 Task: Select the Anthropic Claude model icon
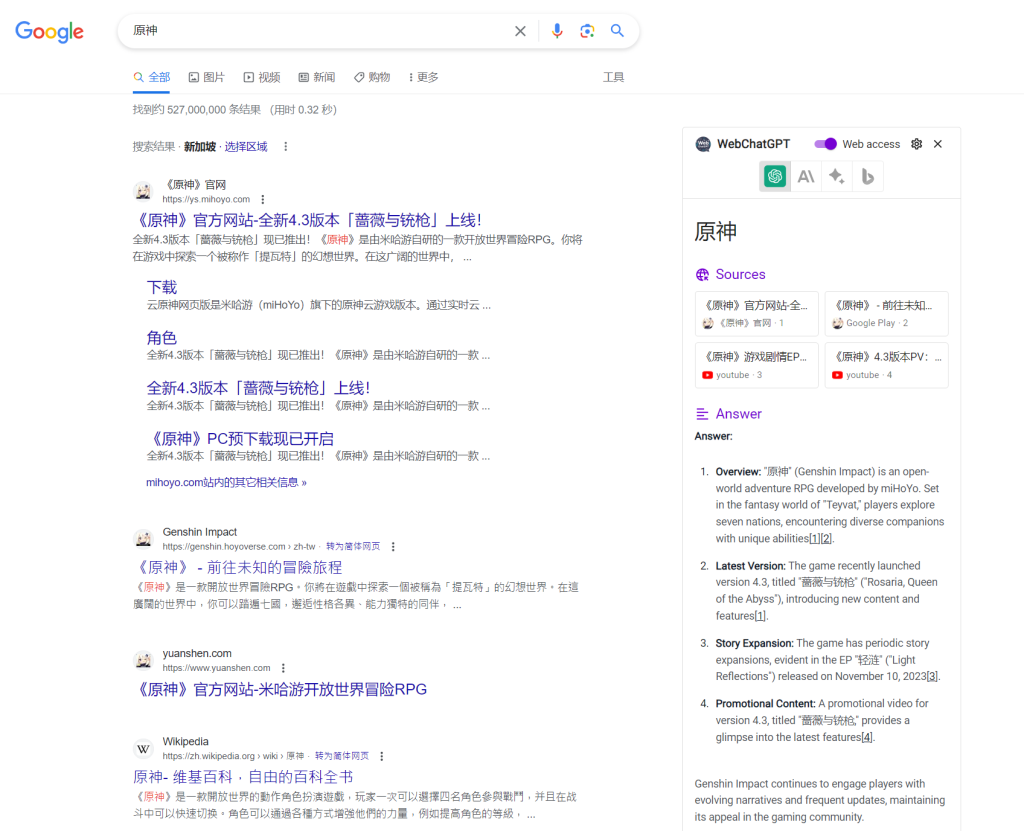click(x=805, y=177)
